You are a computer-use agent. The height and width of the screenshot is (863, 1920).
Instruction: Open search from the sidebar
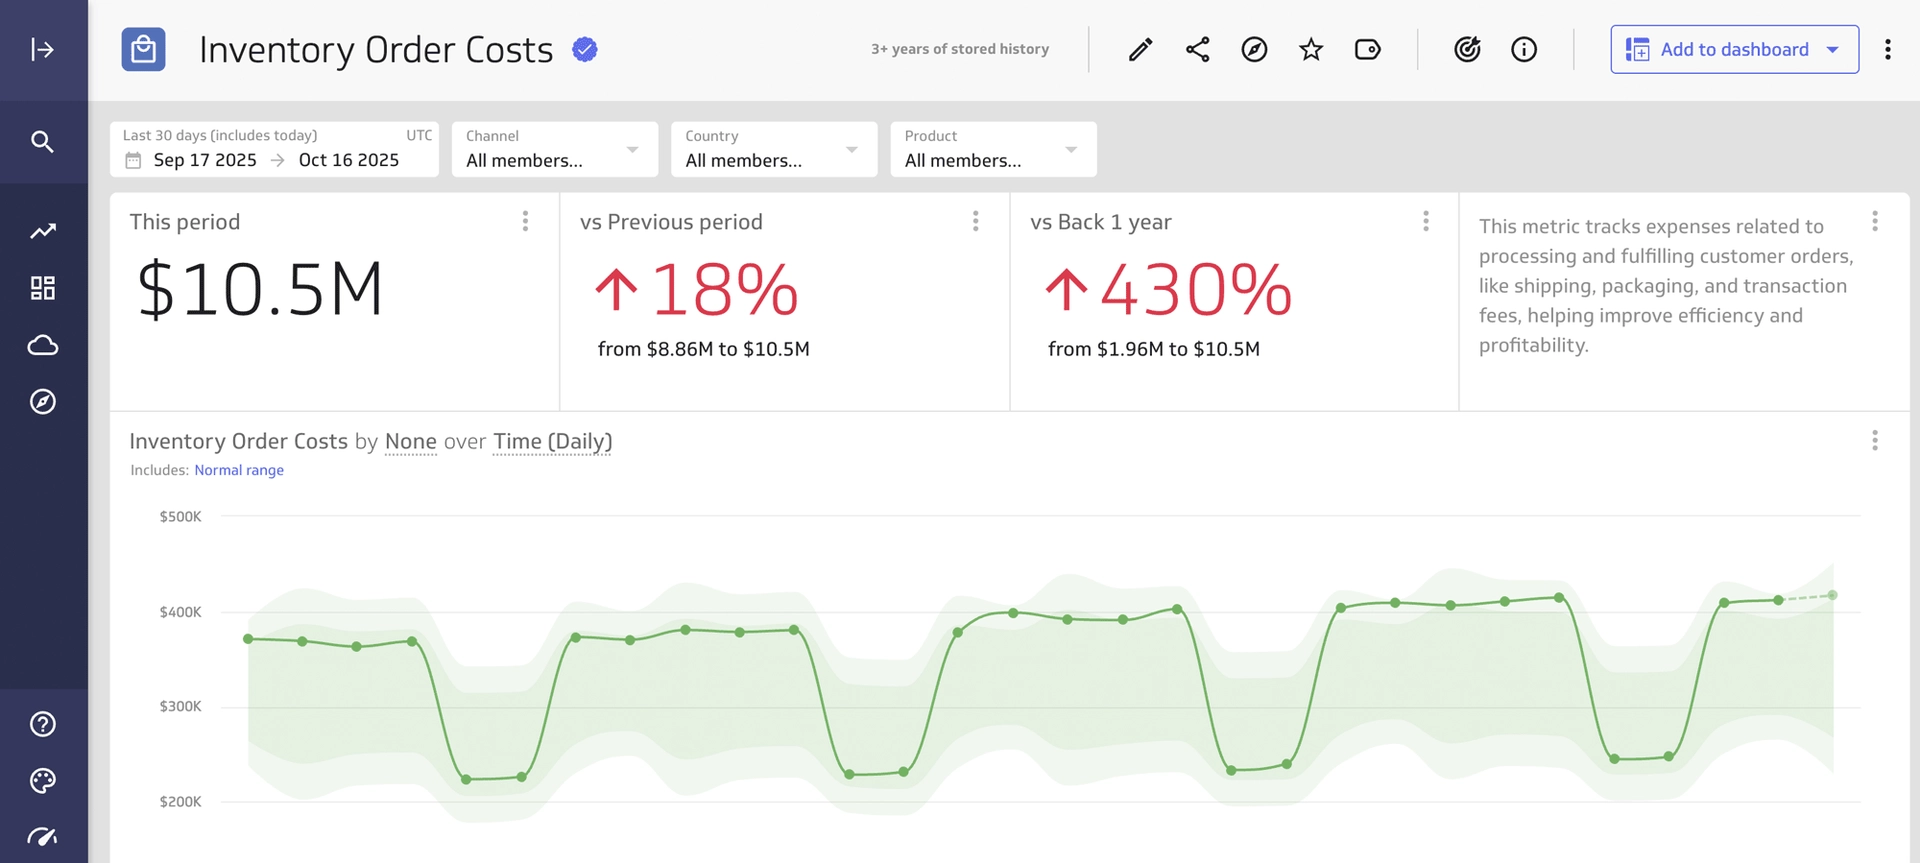click(42, 142)
